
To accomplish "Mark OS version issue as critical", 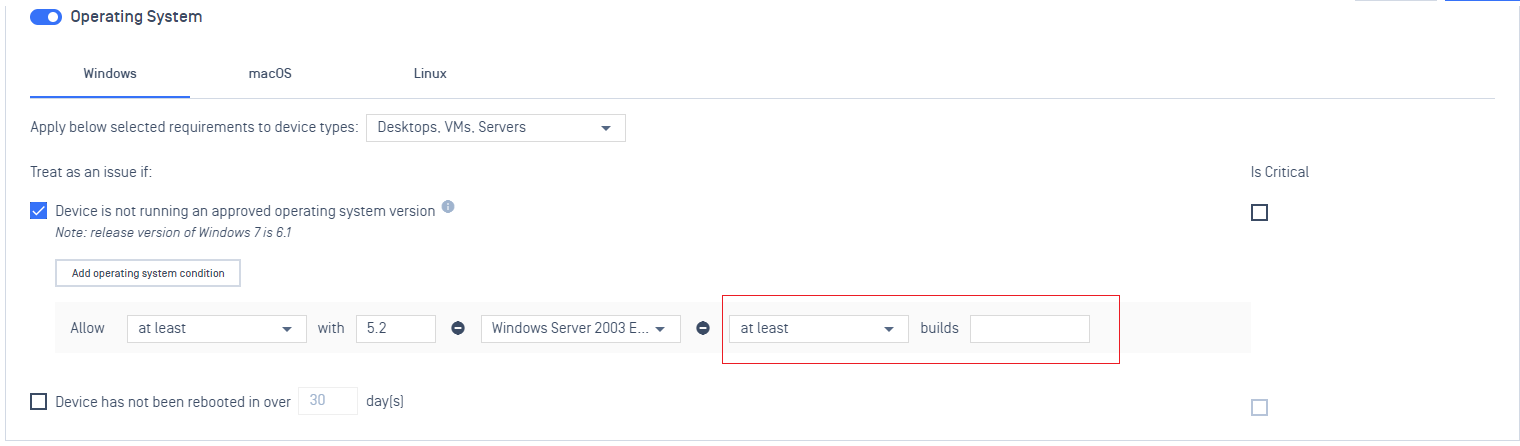I will [x=1259, y=213].
